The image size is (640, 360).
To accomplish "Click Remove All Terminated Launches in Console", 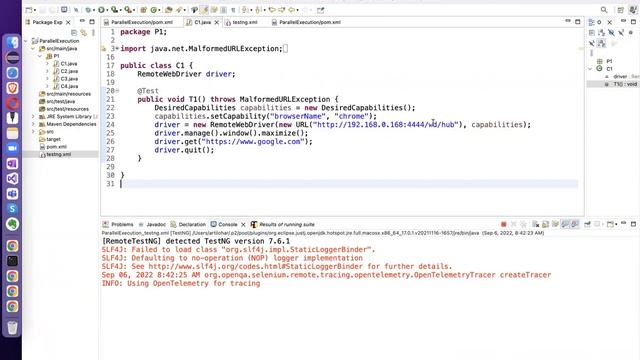I will 524,224.
